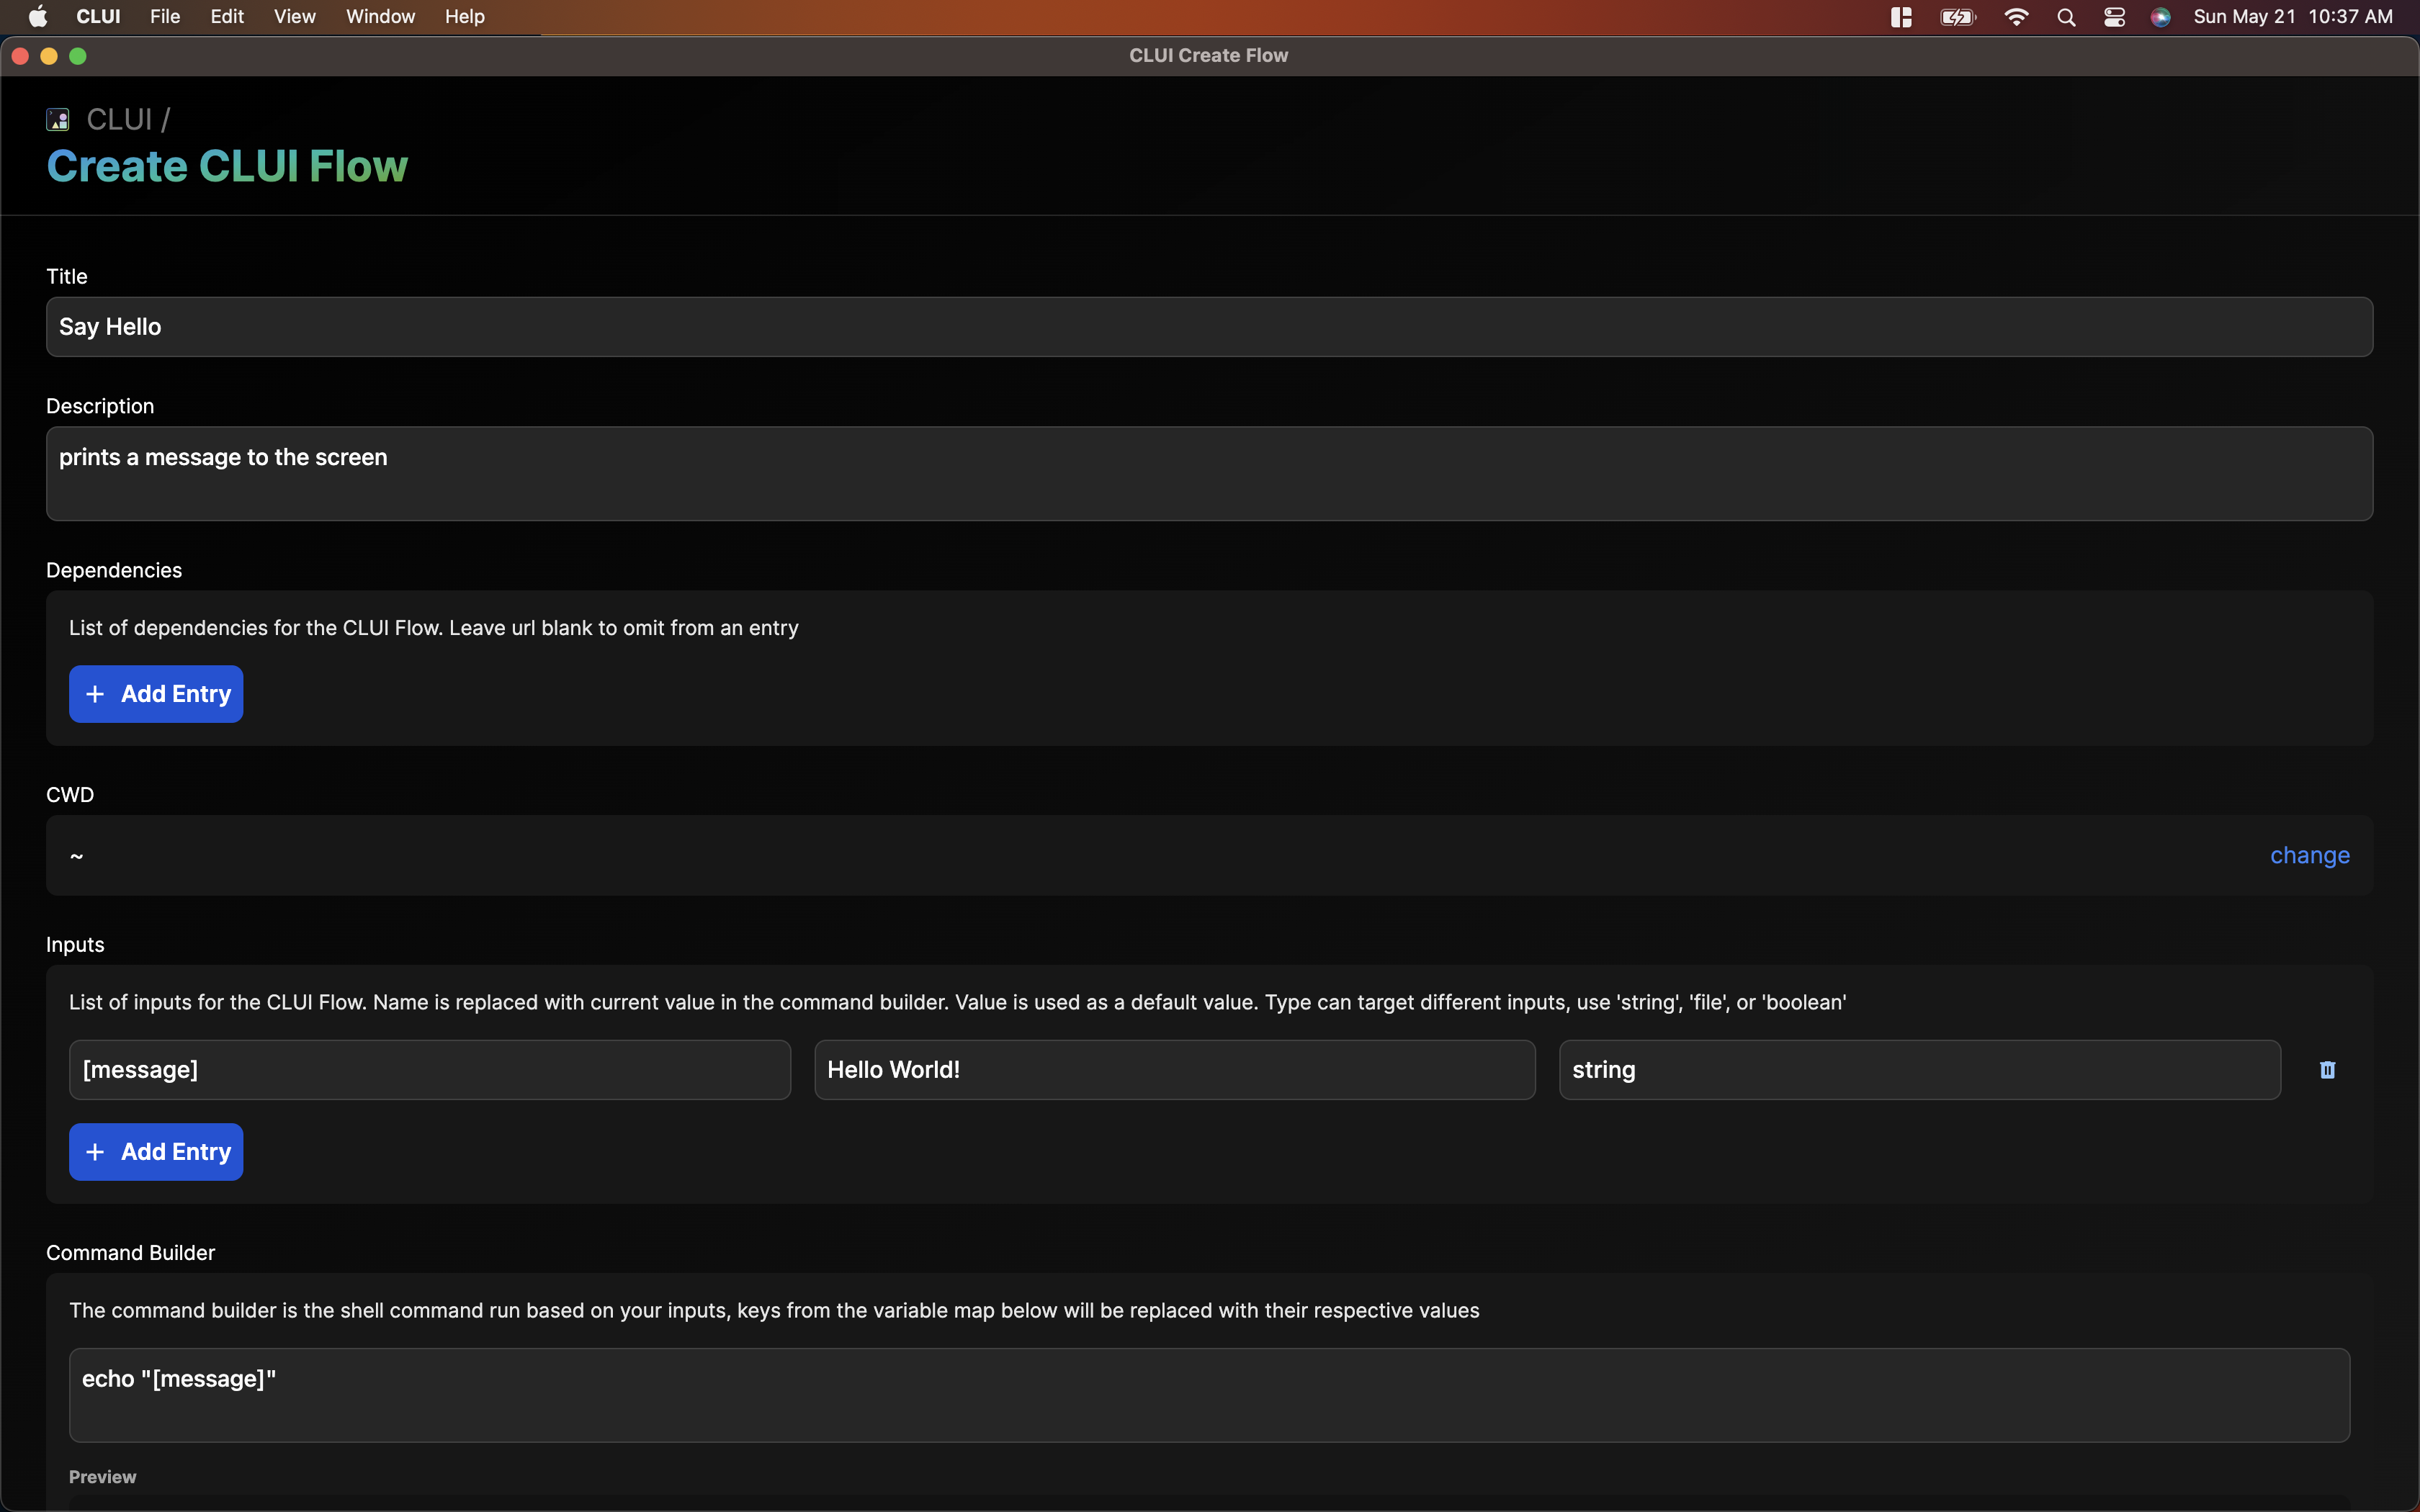The image size is (2420, 1512).
Task: Click the command builder echo text area
Action: click(x=1209, y=1395)
